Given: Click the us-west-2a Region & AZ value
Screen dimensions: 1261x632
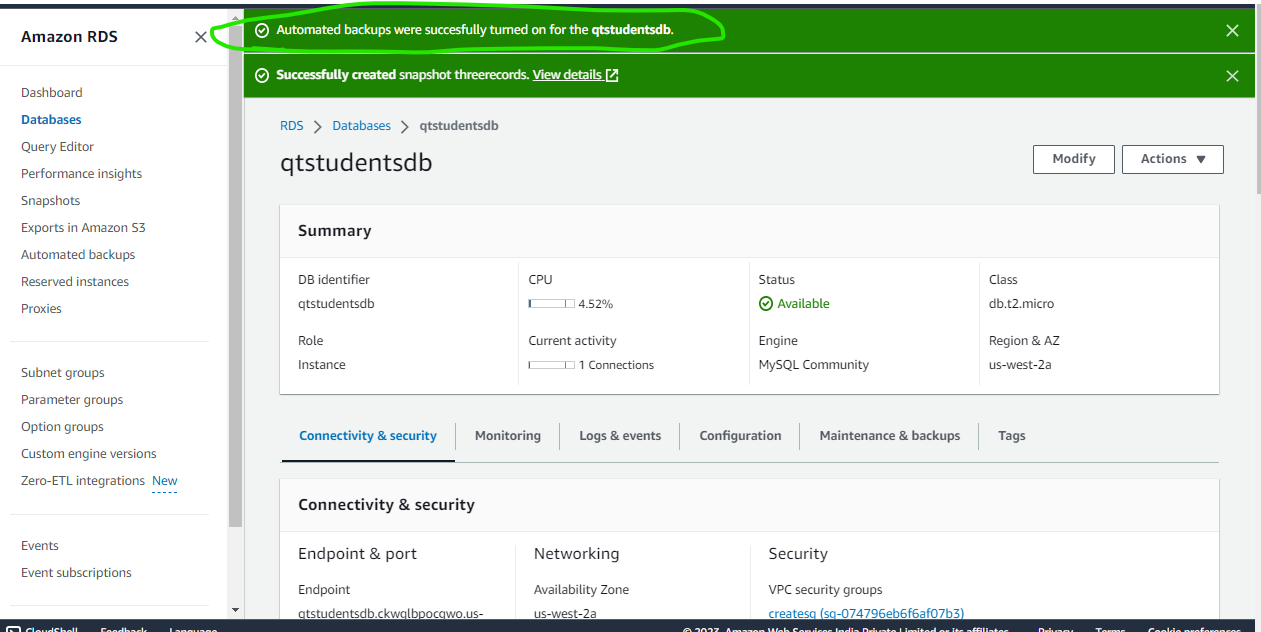Looking at the screenshot, I should click(1020, 365).
